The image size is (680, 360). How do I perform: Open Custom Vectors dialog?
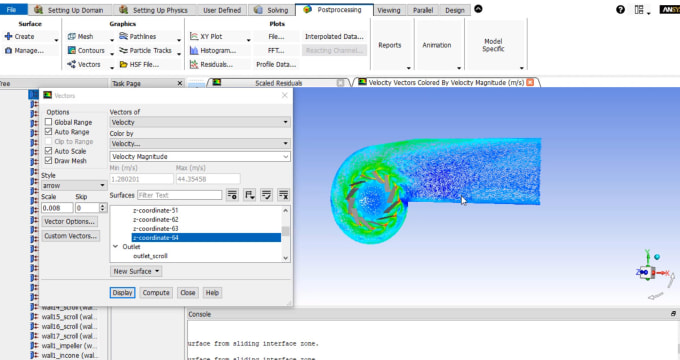pos(71,236)
